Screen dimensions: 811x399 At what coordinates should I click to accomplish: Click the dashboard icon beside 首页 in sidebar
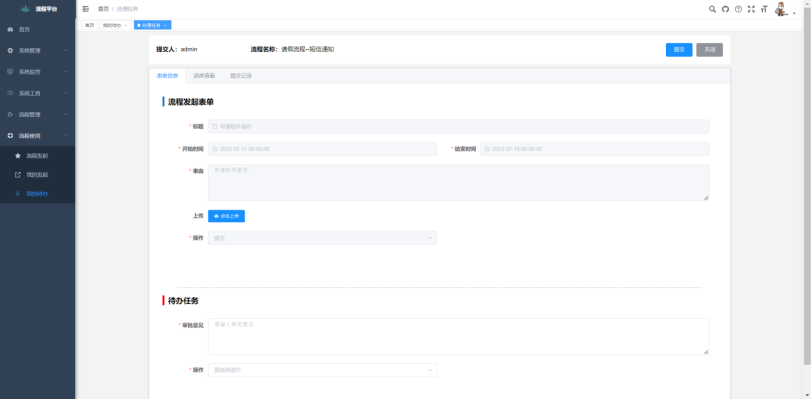10,29
